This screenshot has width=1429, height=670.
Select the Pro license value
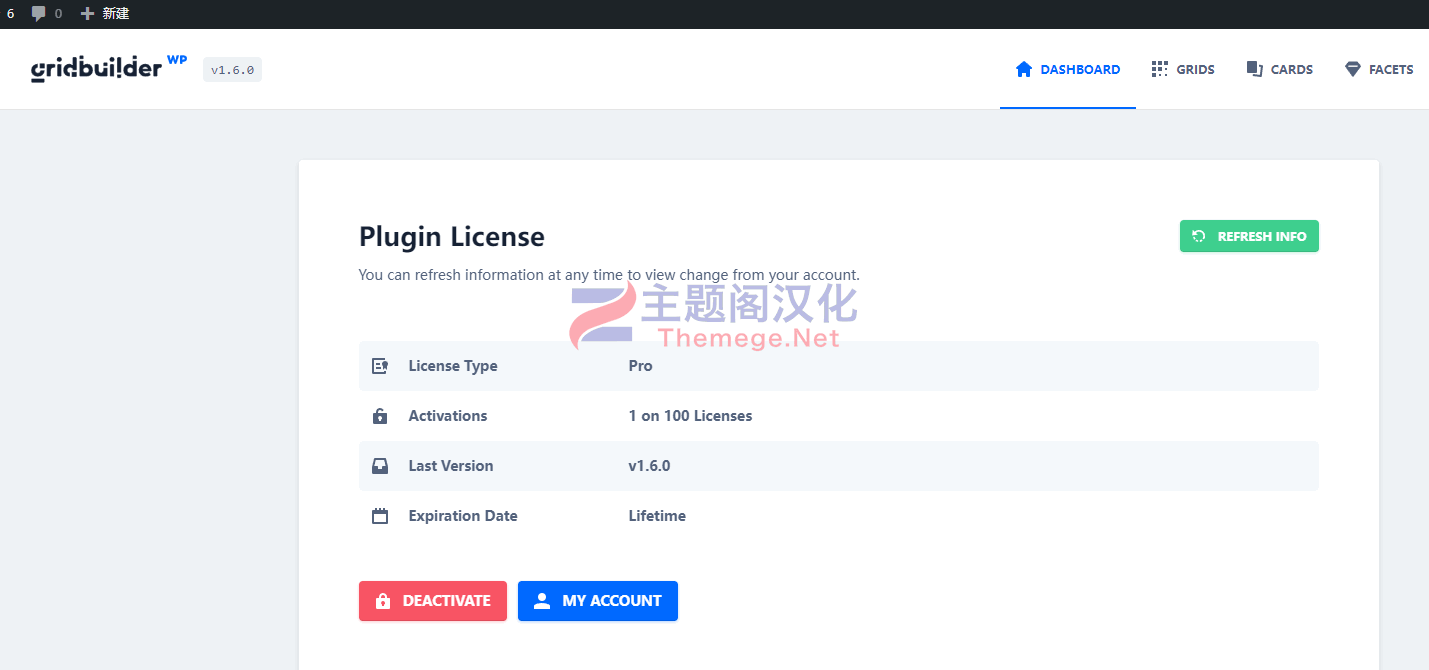pos(641,366)
